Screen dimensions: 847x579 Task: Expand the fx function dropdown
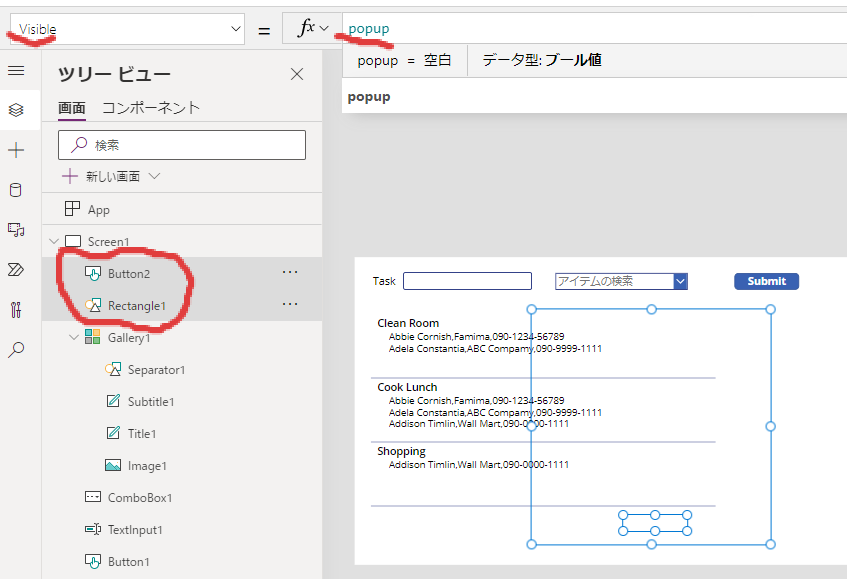[x=313, y=30]
